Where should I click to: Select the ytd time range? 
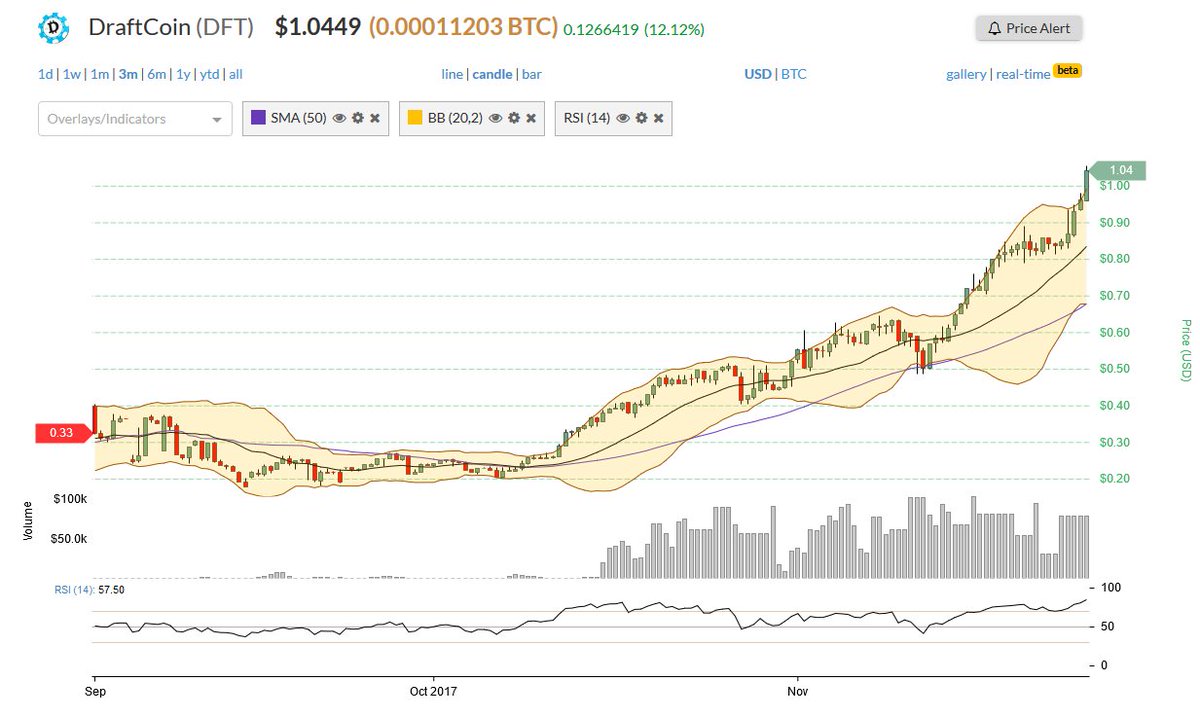coord(209,74)
